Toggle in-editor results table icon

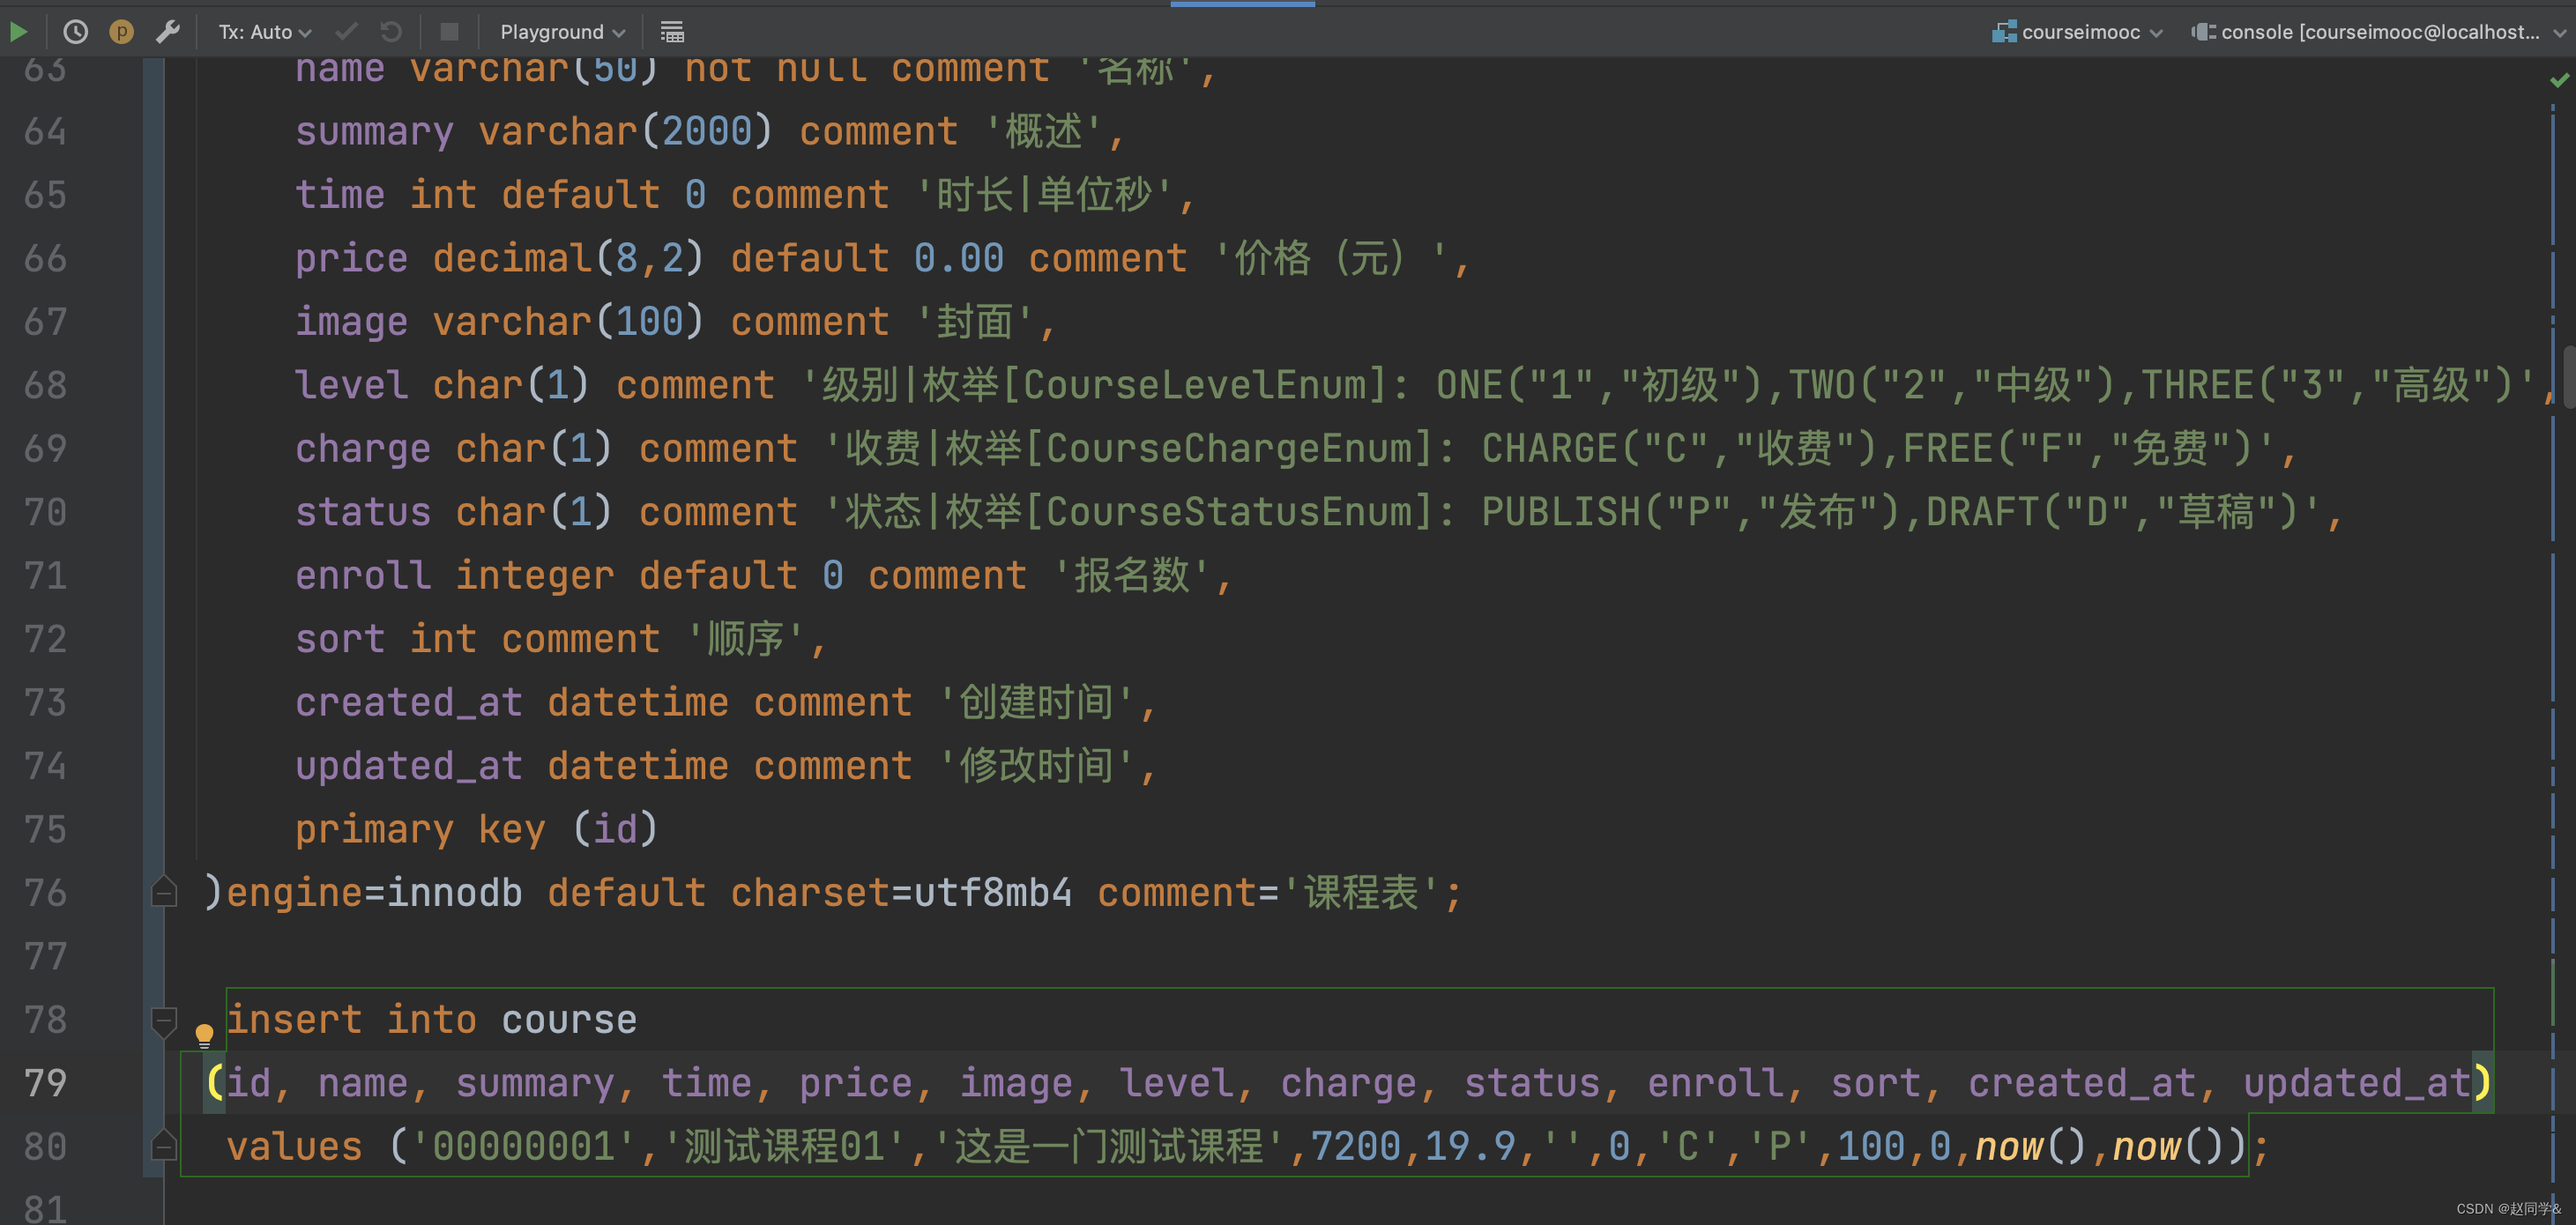coord(672,32)
